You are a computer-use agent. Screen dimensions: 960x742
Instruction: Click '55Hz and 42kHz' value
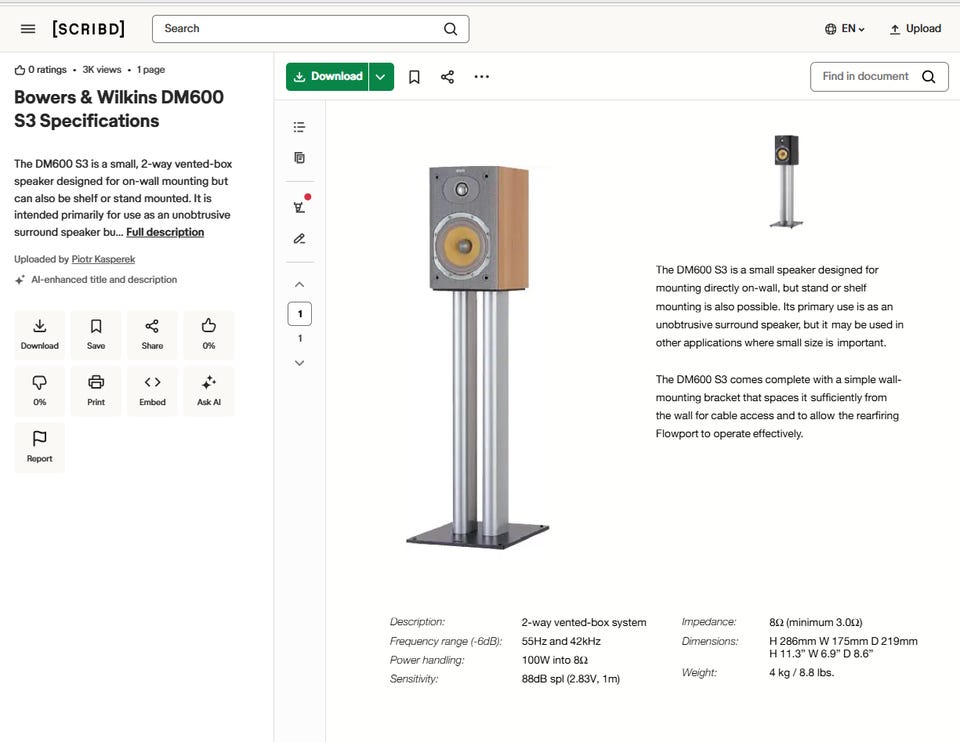[561, 641]
